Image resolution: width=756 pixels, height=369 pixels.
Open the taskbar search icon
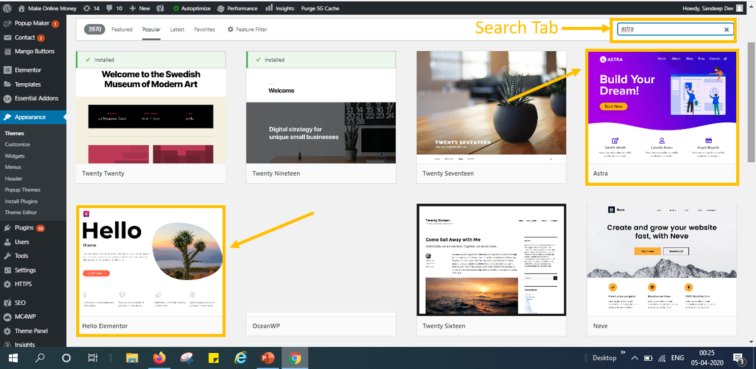point(40,358)
